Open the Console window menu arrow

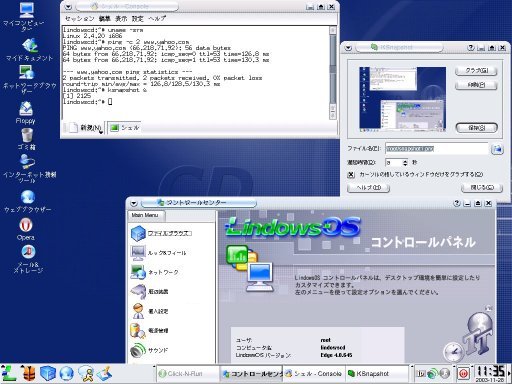point(68,7)
